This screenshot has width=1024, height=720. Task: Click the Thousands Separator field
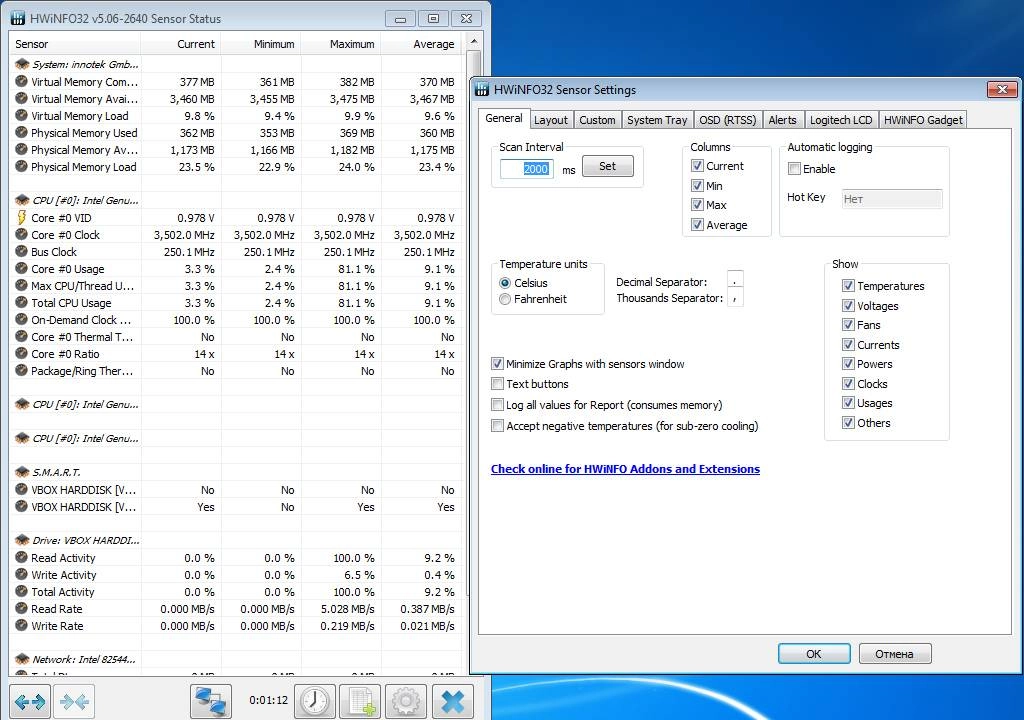pos(735,298)
